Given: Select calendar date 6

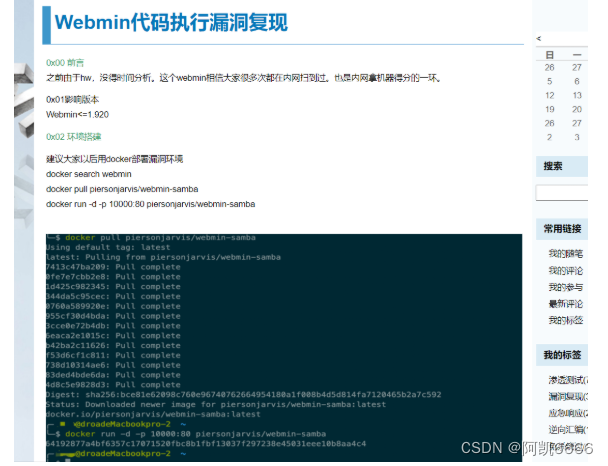Looking at the screenshot, I should click(x=577, y=81).
